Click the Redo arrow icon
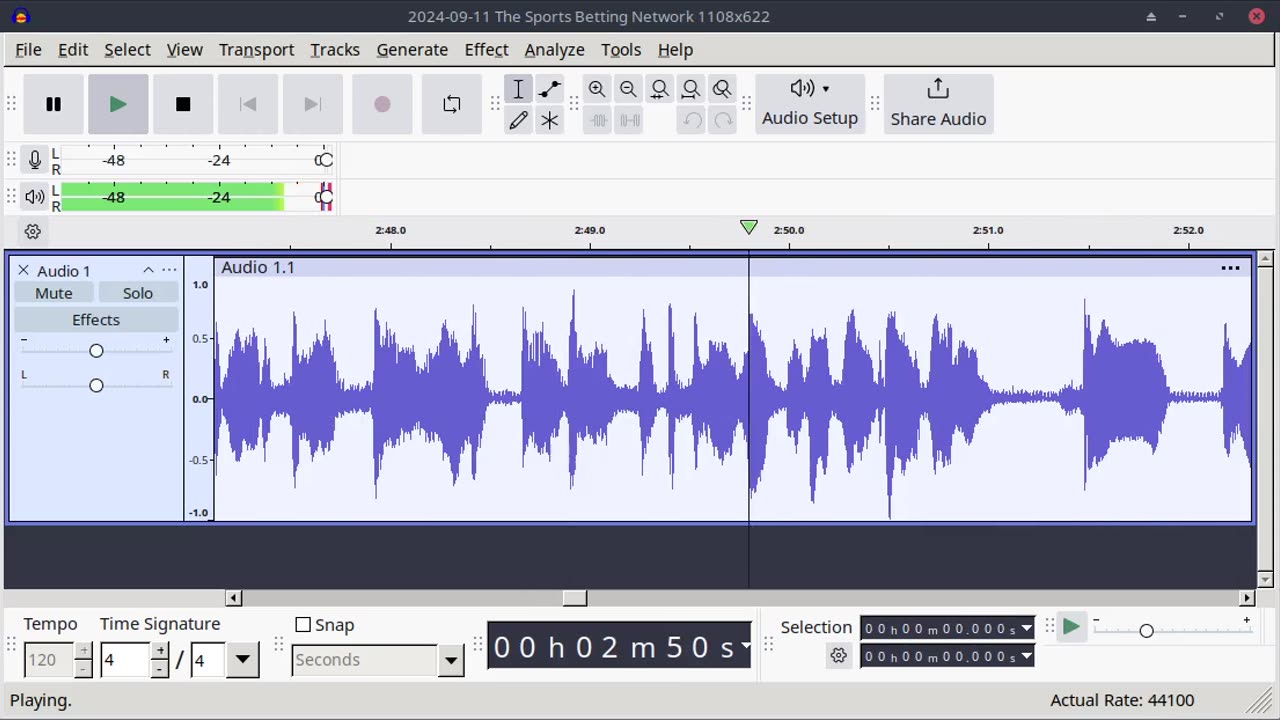This screenshot has height=720, width=1280. [723, 120]
